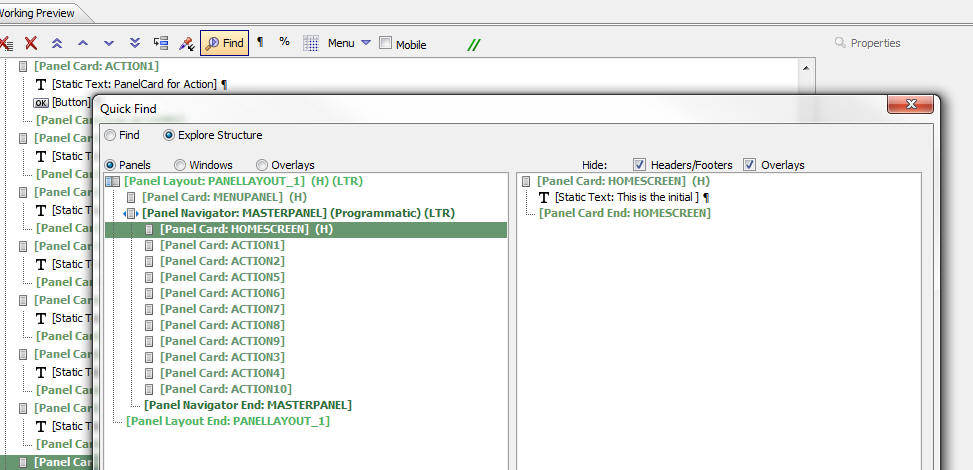Select Panel Card HOMESCREEN in left tree

click(x=306, y=230)
